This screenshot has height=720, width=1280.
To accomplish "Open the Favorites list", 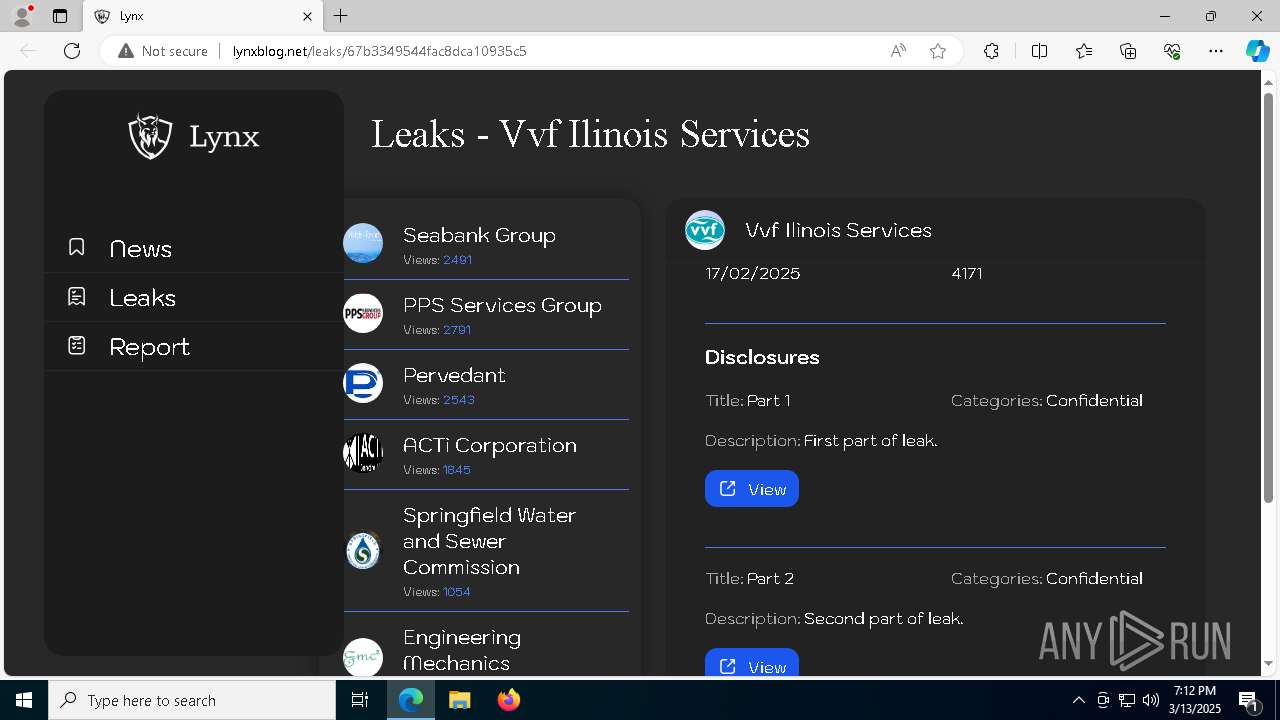I will point(1084,51).
